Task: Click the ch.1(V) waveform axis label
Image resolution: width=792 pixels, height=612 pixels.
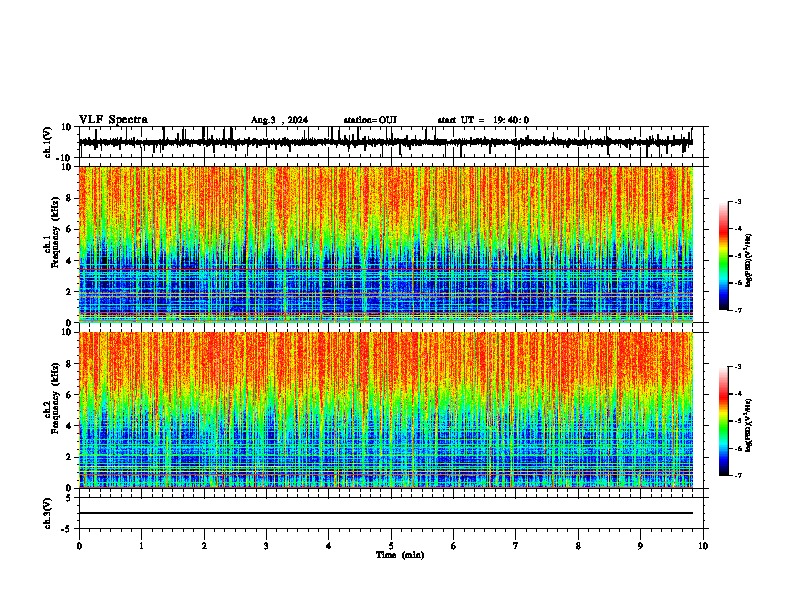Action: tap(48, 142)
